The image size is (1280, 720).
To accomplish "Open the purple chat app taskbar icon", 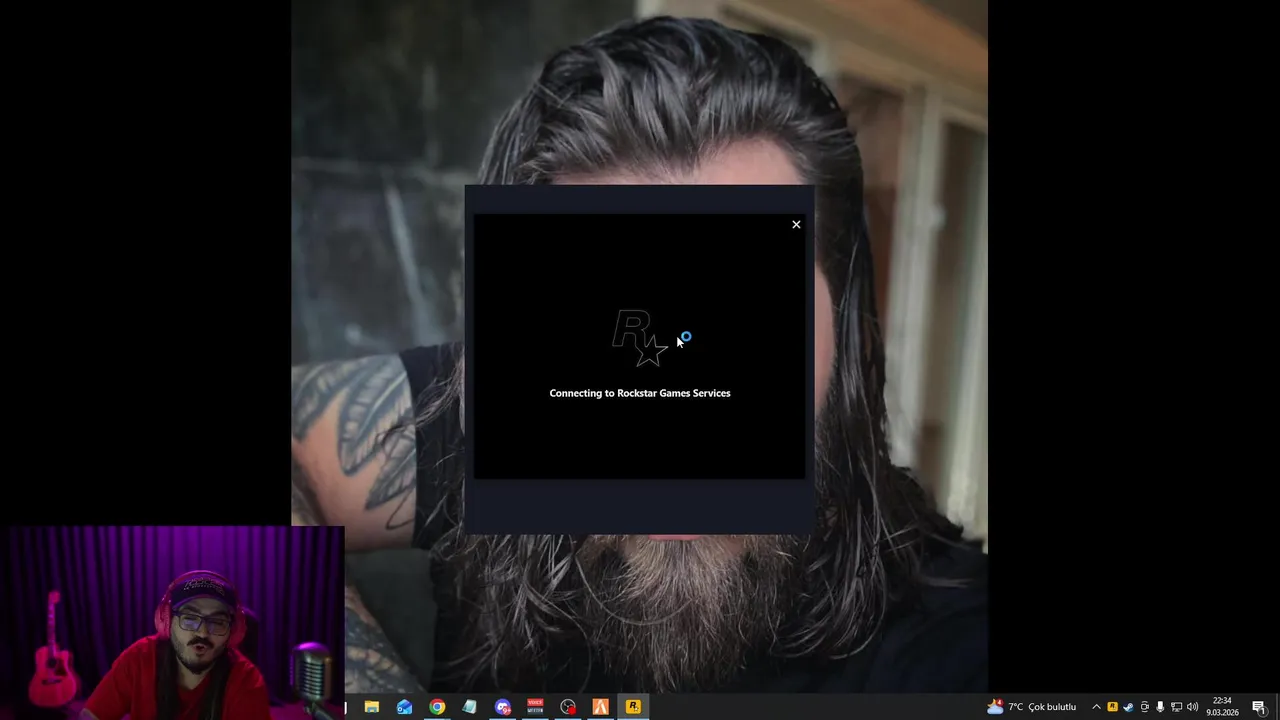I will tap(503, 707).
